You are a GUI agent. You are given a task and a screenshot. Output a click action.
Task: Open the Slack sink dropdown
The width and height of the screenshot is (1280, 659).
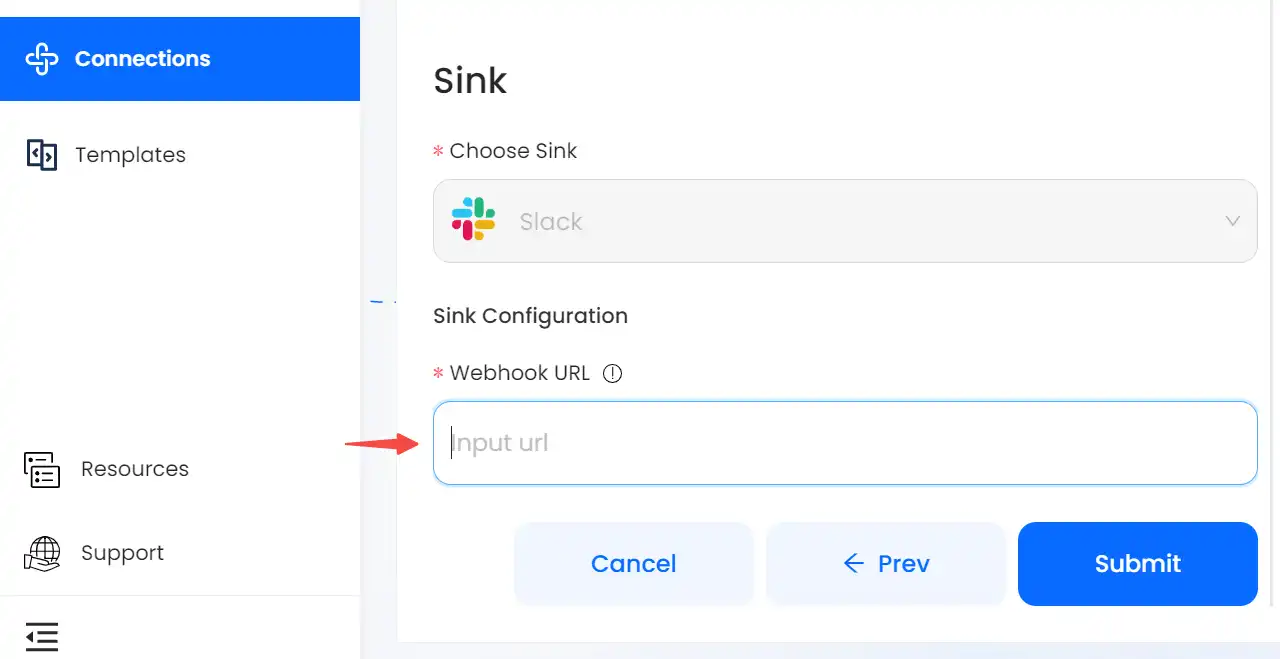(x=845, y=221)
